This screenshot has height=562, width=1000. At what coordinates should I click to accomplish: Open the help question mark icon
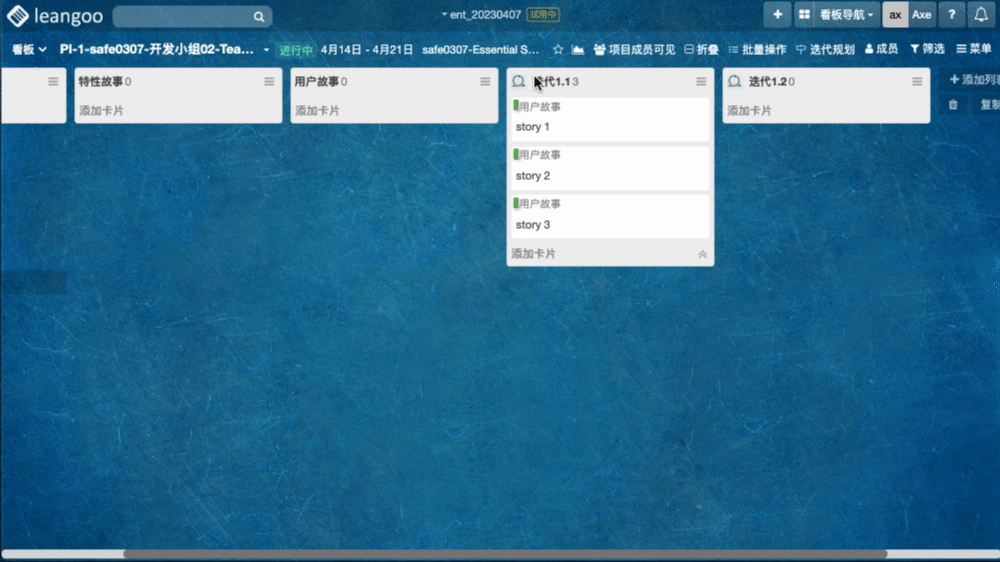pos(951,15)
